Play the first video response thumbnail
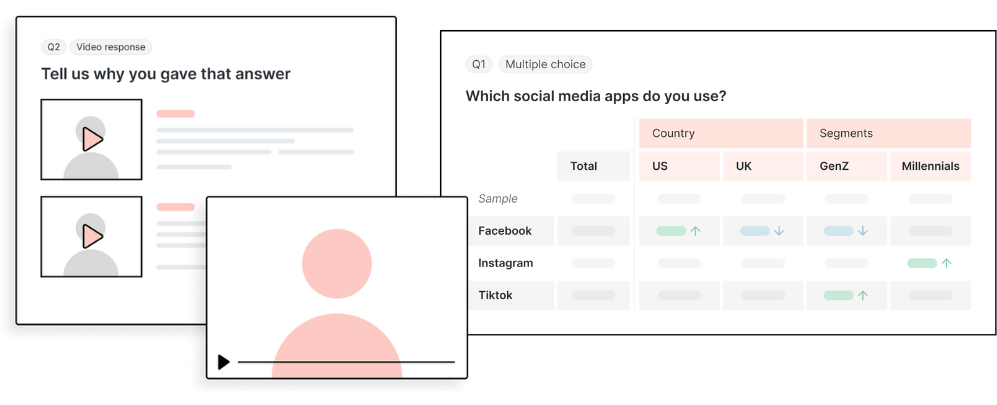This screenshot has width=997, height=405. click(92, 139)
